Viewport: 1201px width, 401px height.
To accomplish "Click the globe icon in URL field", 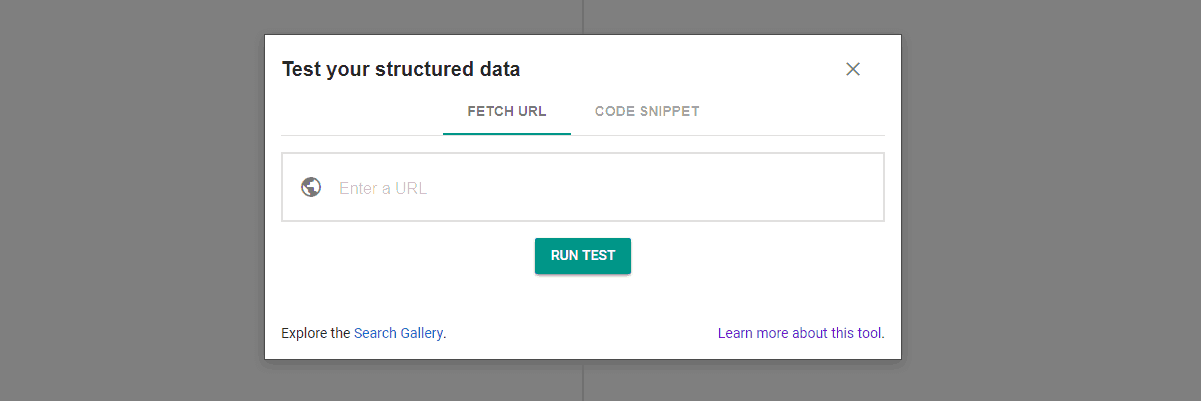I will point(311,187).
